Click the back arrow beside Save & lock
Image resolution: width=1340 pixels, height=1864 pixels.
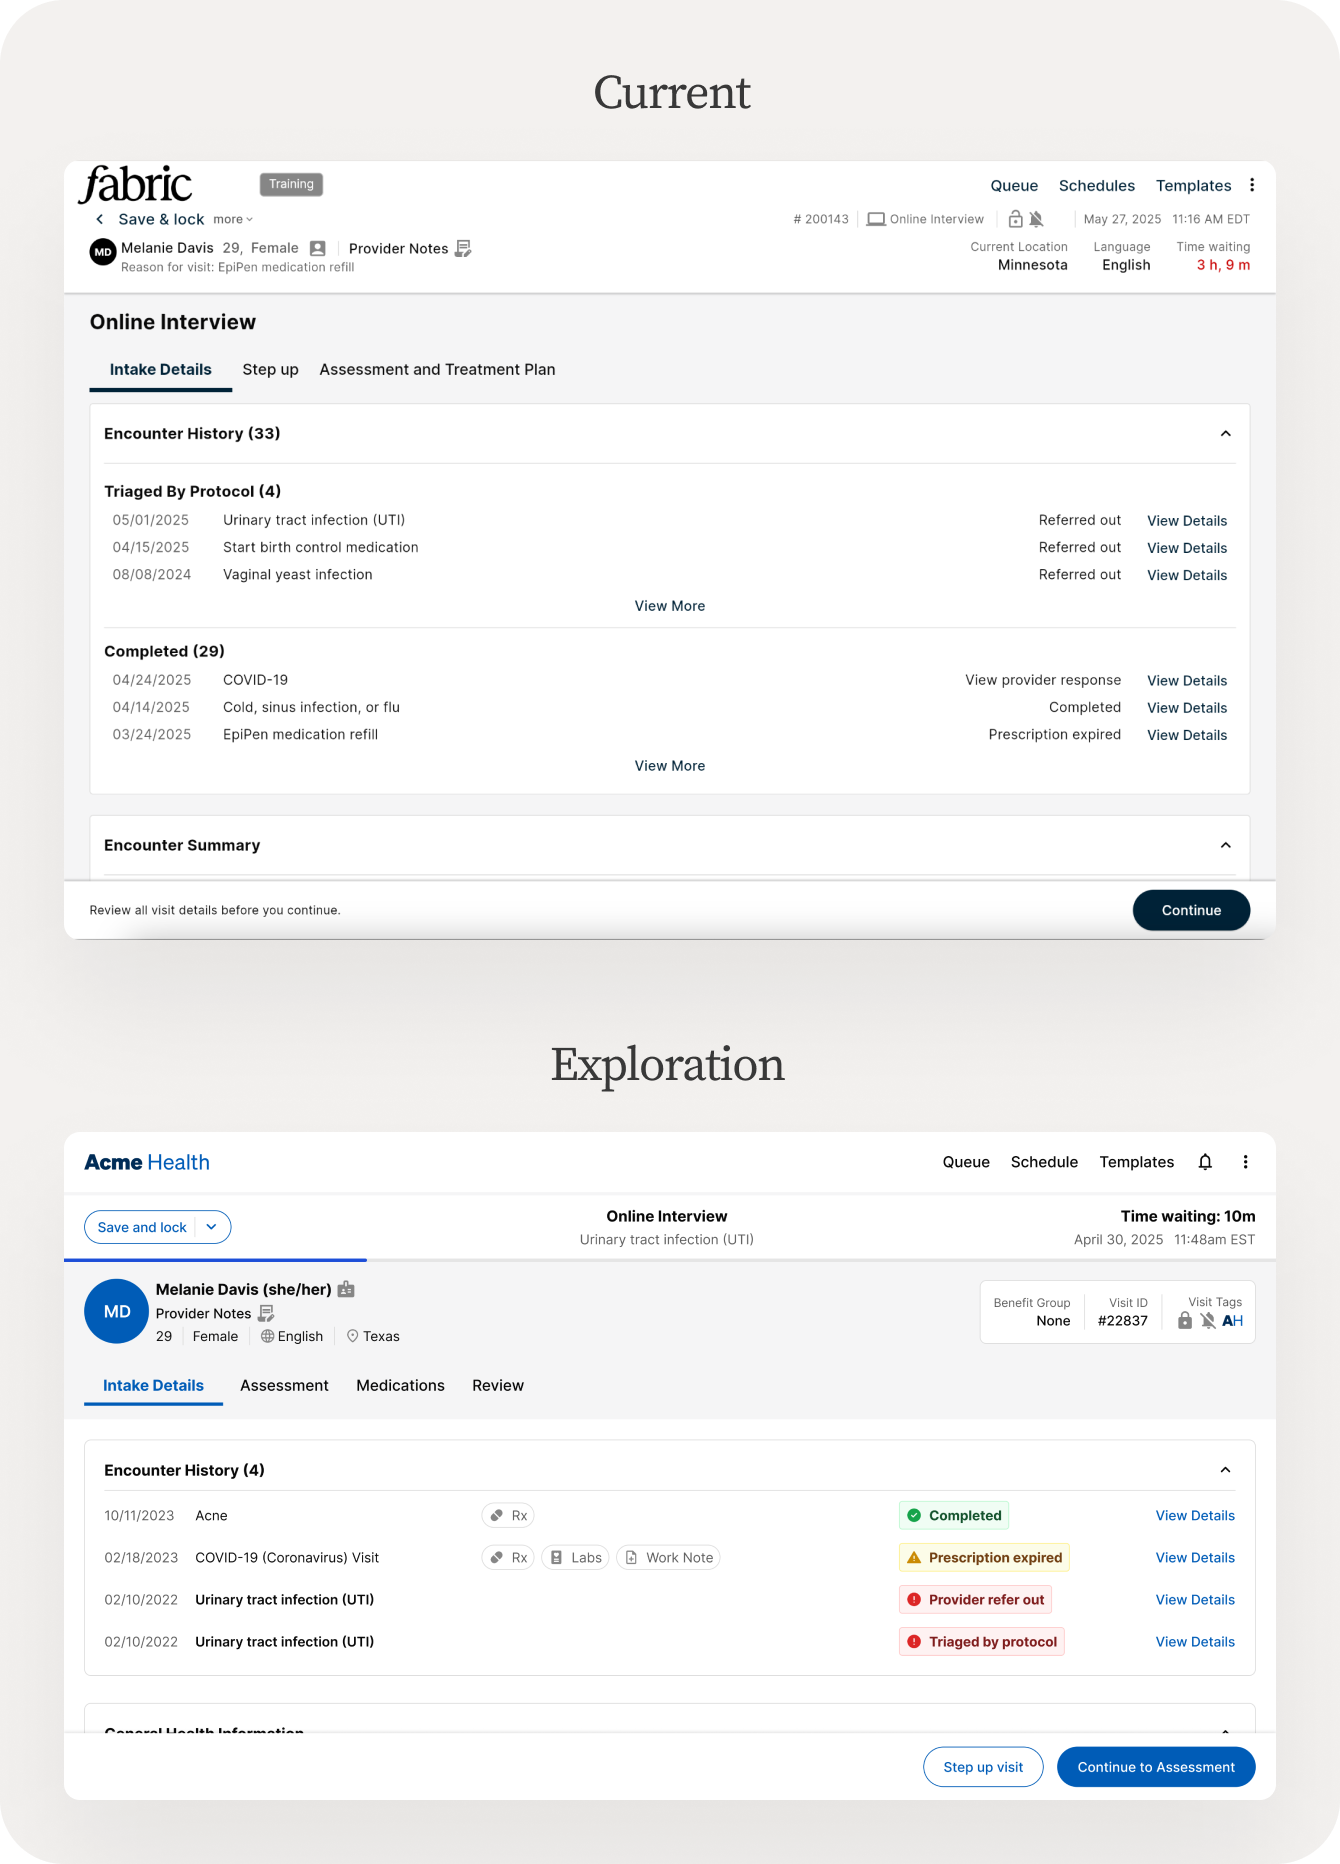99,219
